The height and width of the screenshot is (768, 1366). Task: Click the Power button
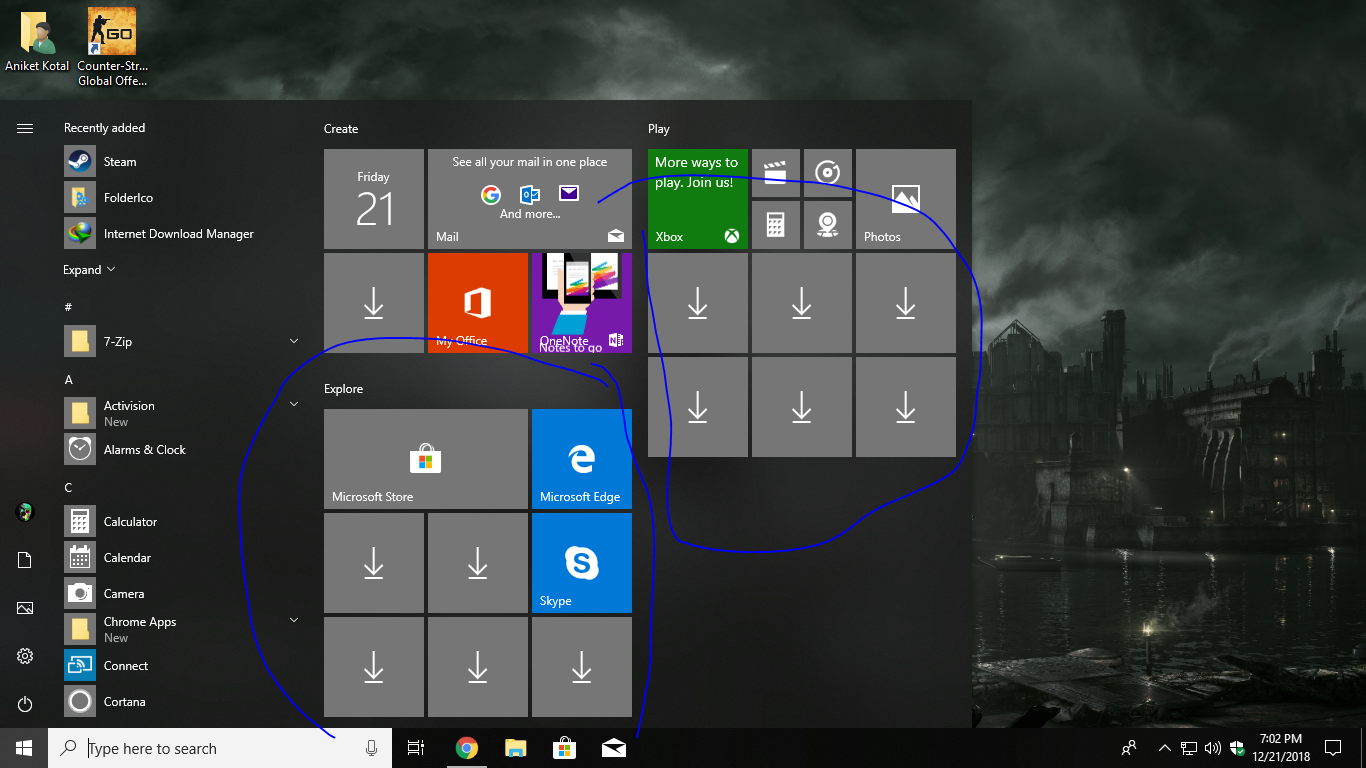click(x=25, y=704)
